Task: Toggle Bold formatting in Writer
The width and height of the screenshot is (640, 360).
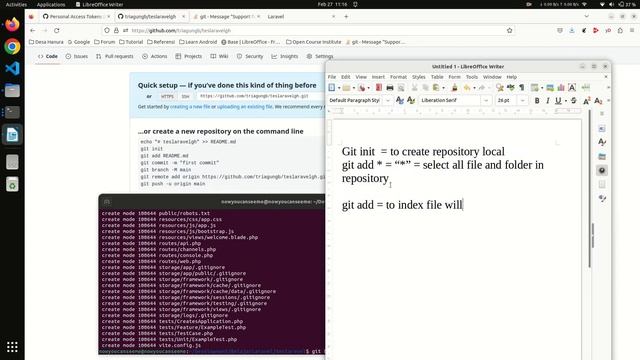Action: click(537, 100)
